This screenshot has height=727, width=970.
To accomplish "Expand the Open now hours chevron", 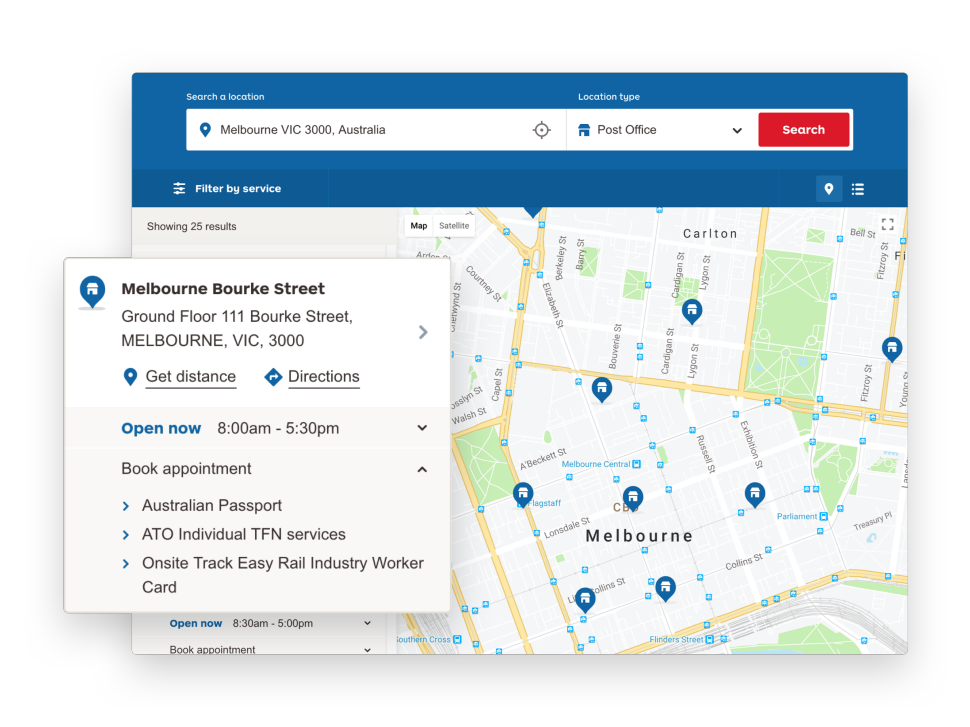I will pyautogui.click(x=422, y=428).
